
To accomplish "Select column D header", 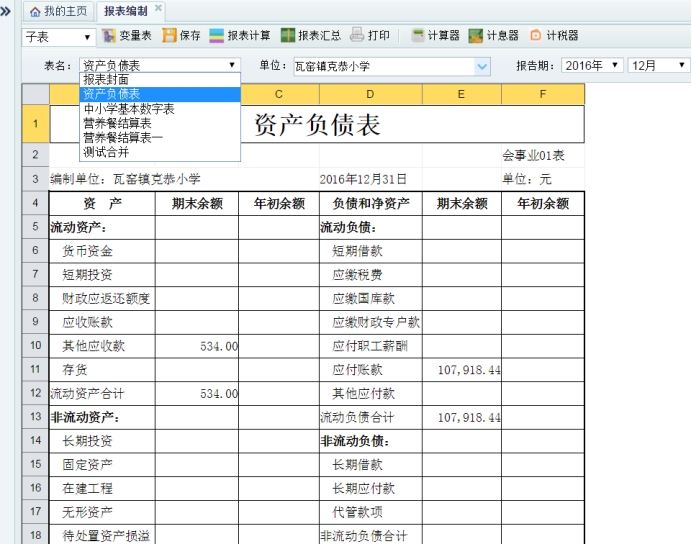I will [x=370, y=94].
